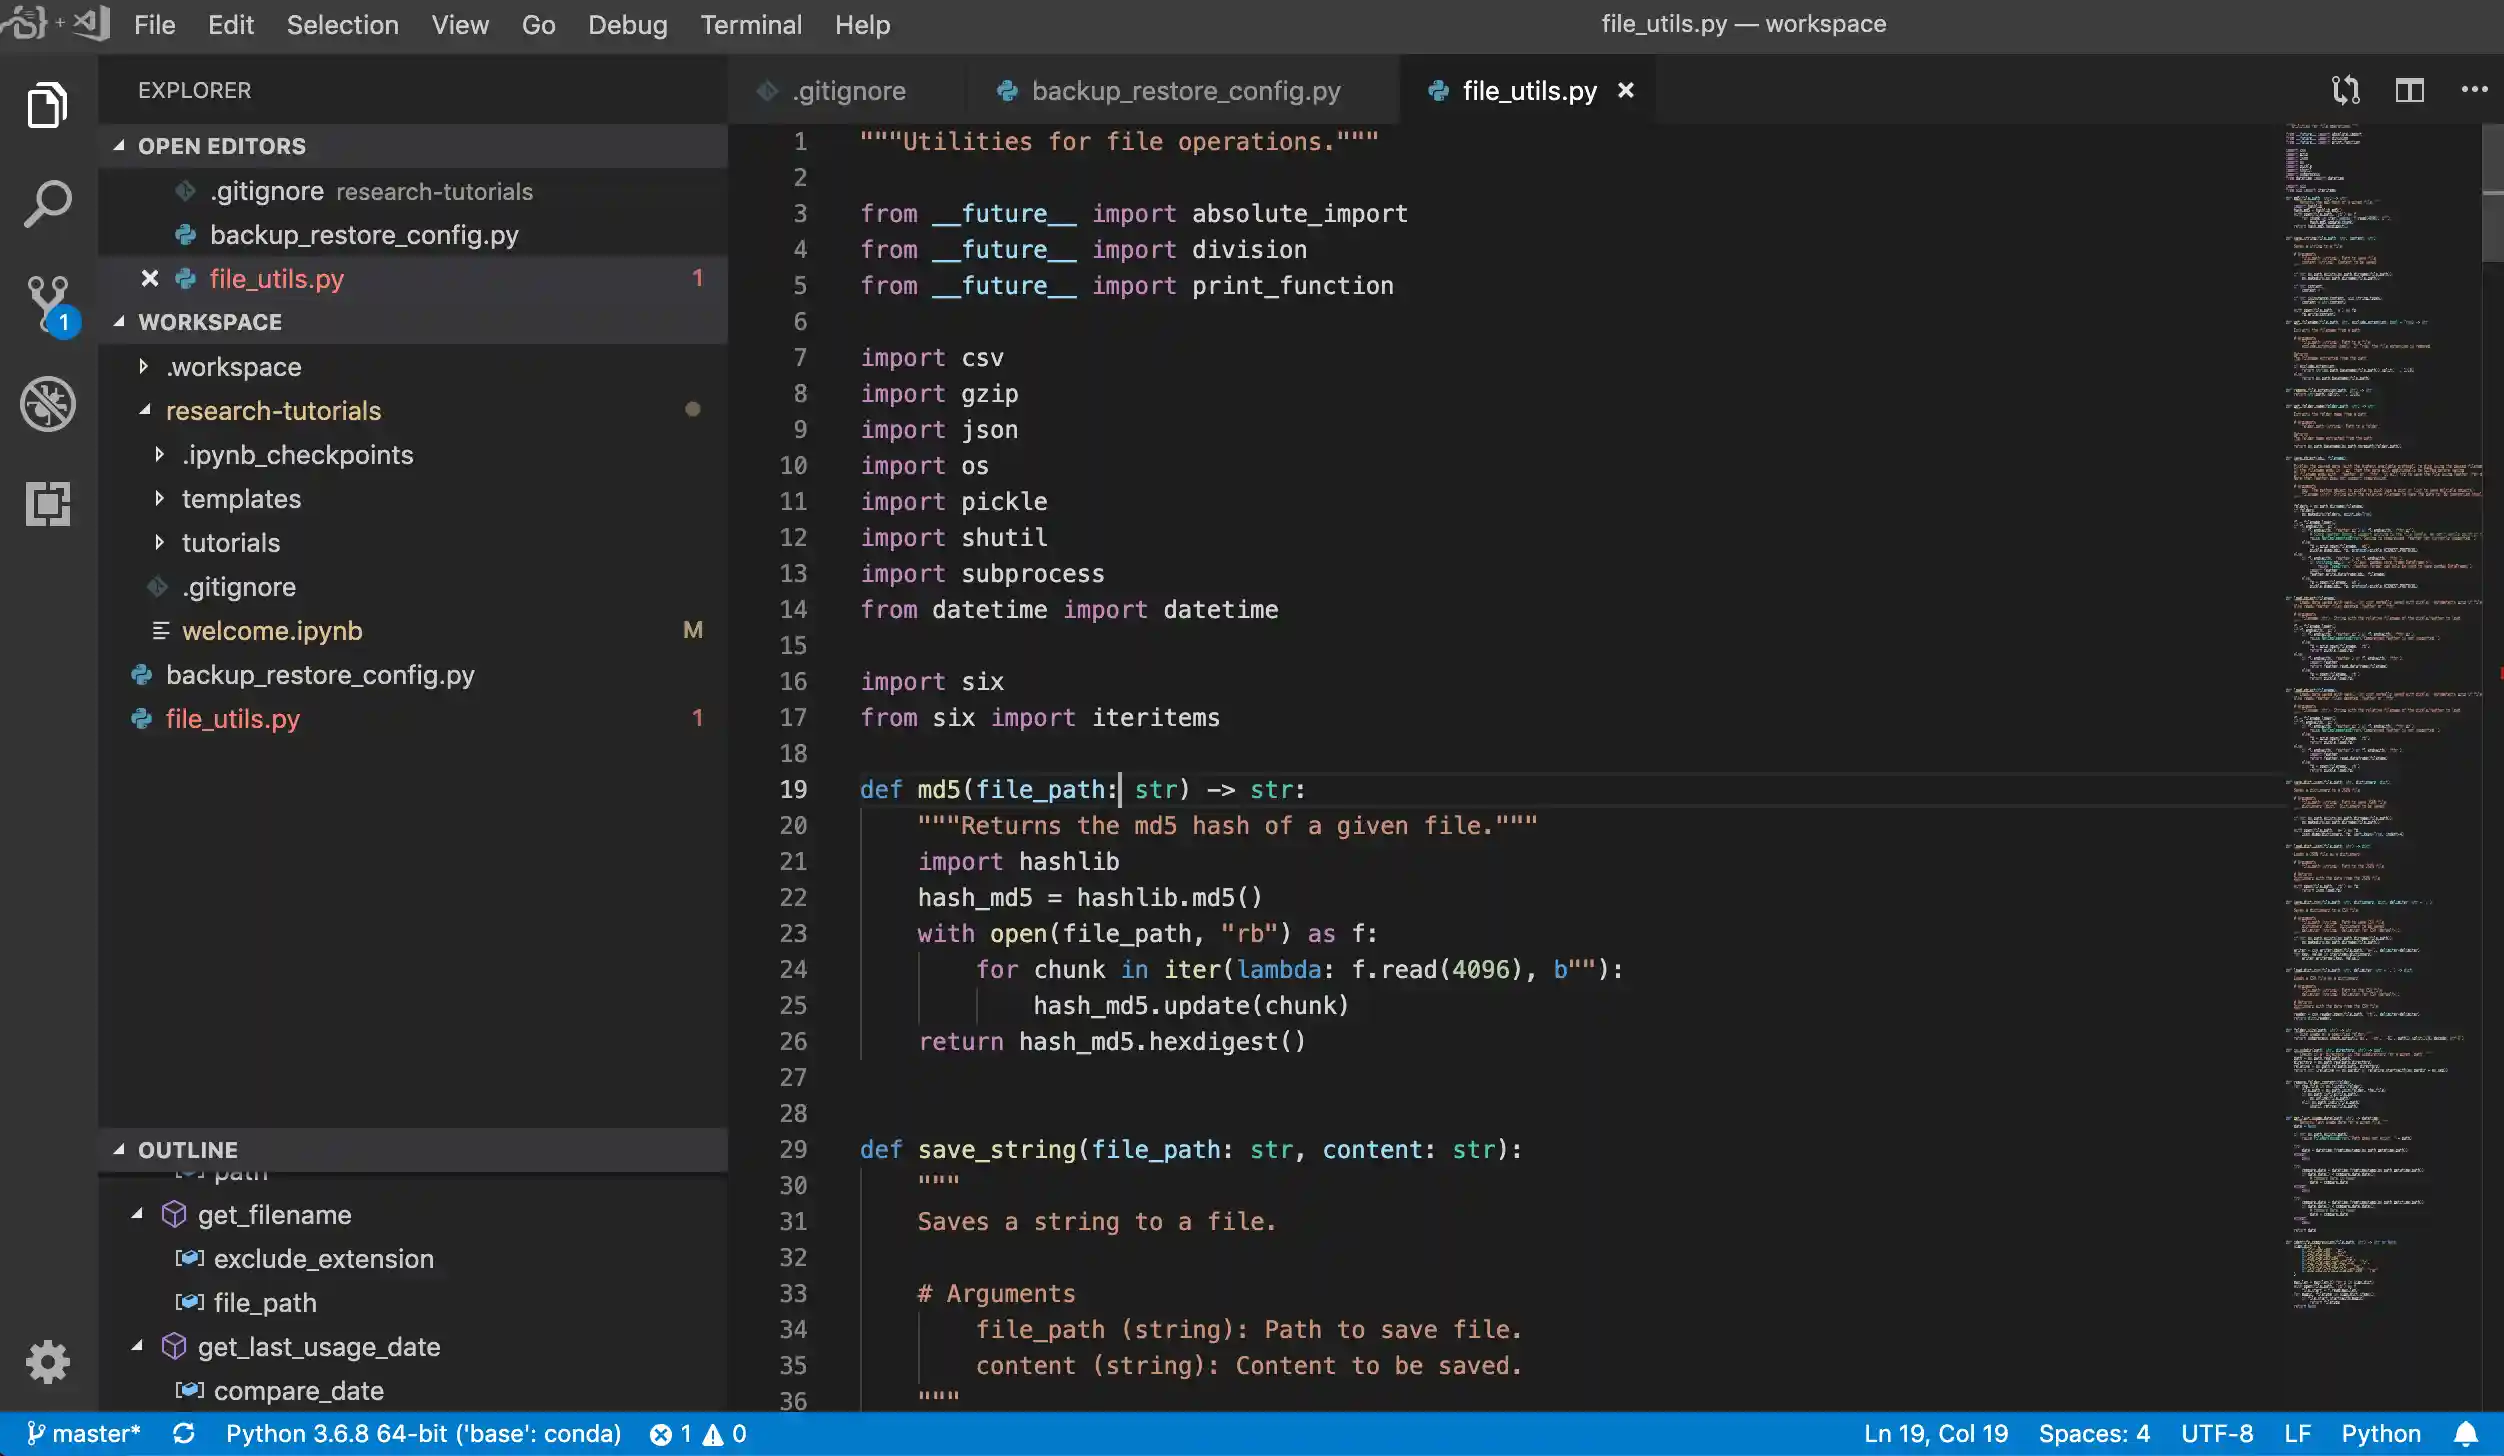Switch to backup_restore_config.py tab
This screenshot has width=2504, height=1456.
1185,91
